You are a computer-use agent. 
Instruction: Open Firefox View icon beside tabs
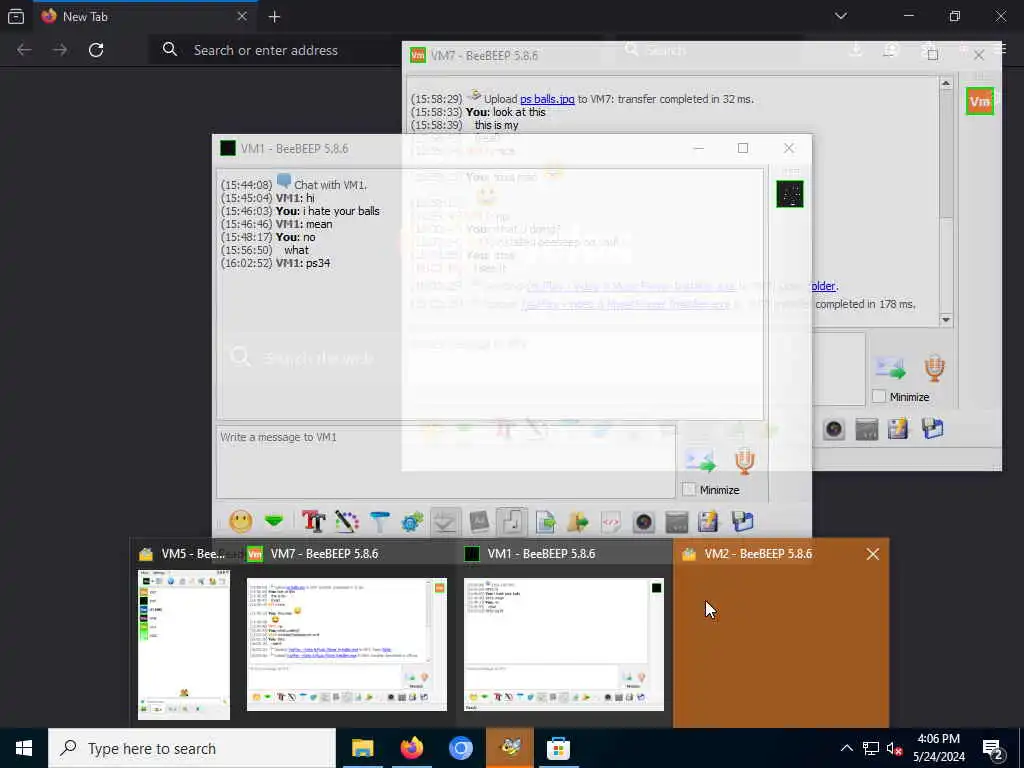16,16
